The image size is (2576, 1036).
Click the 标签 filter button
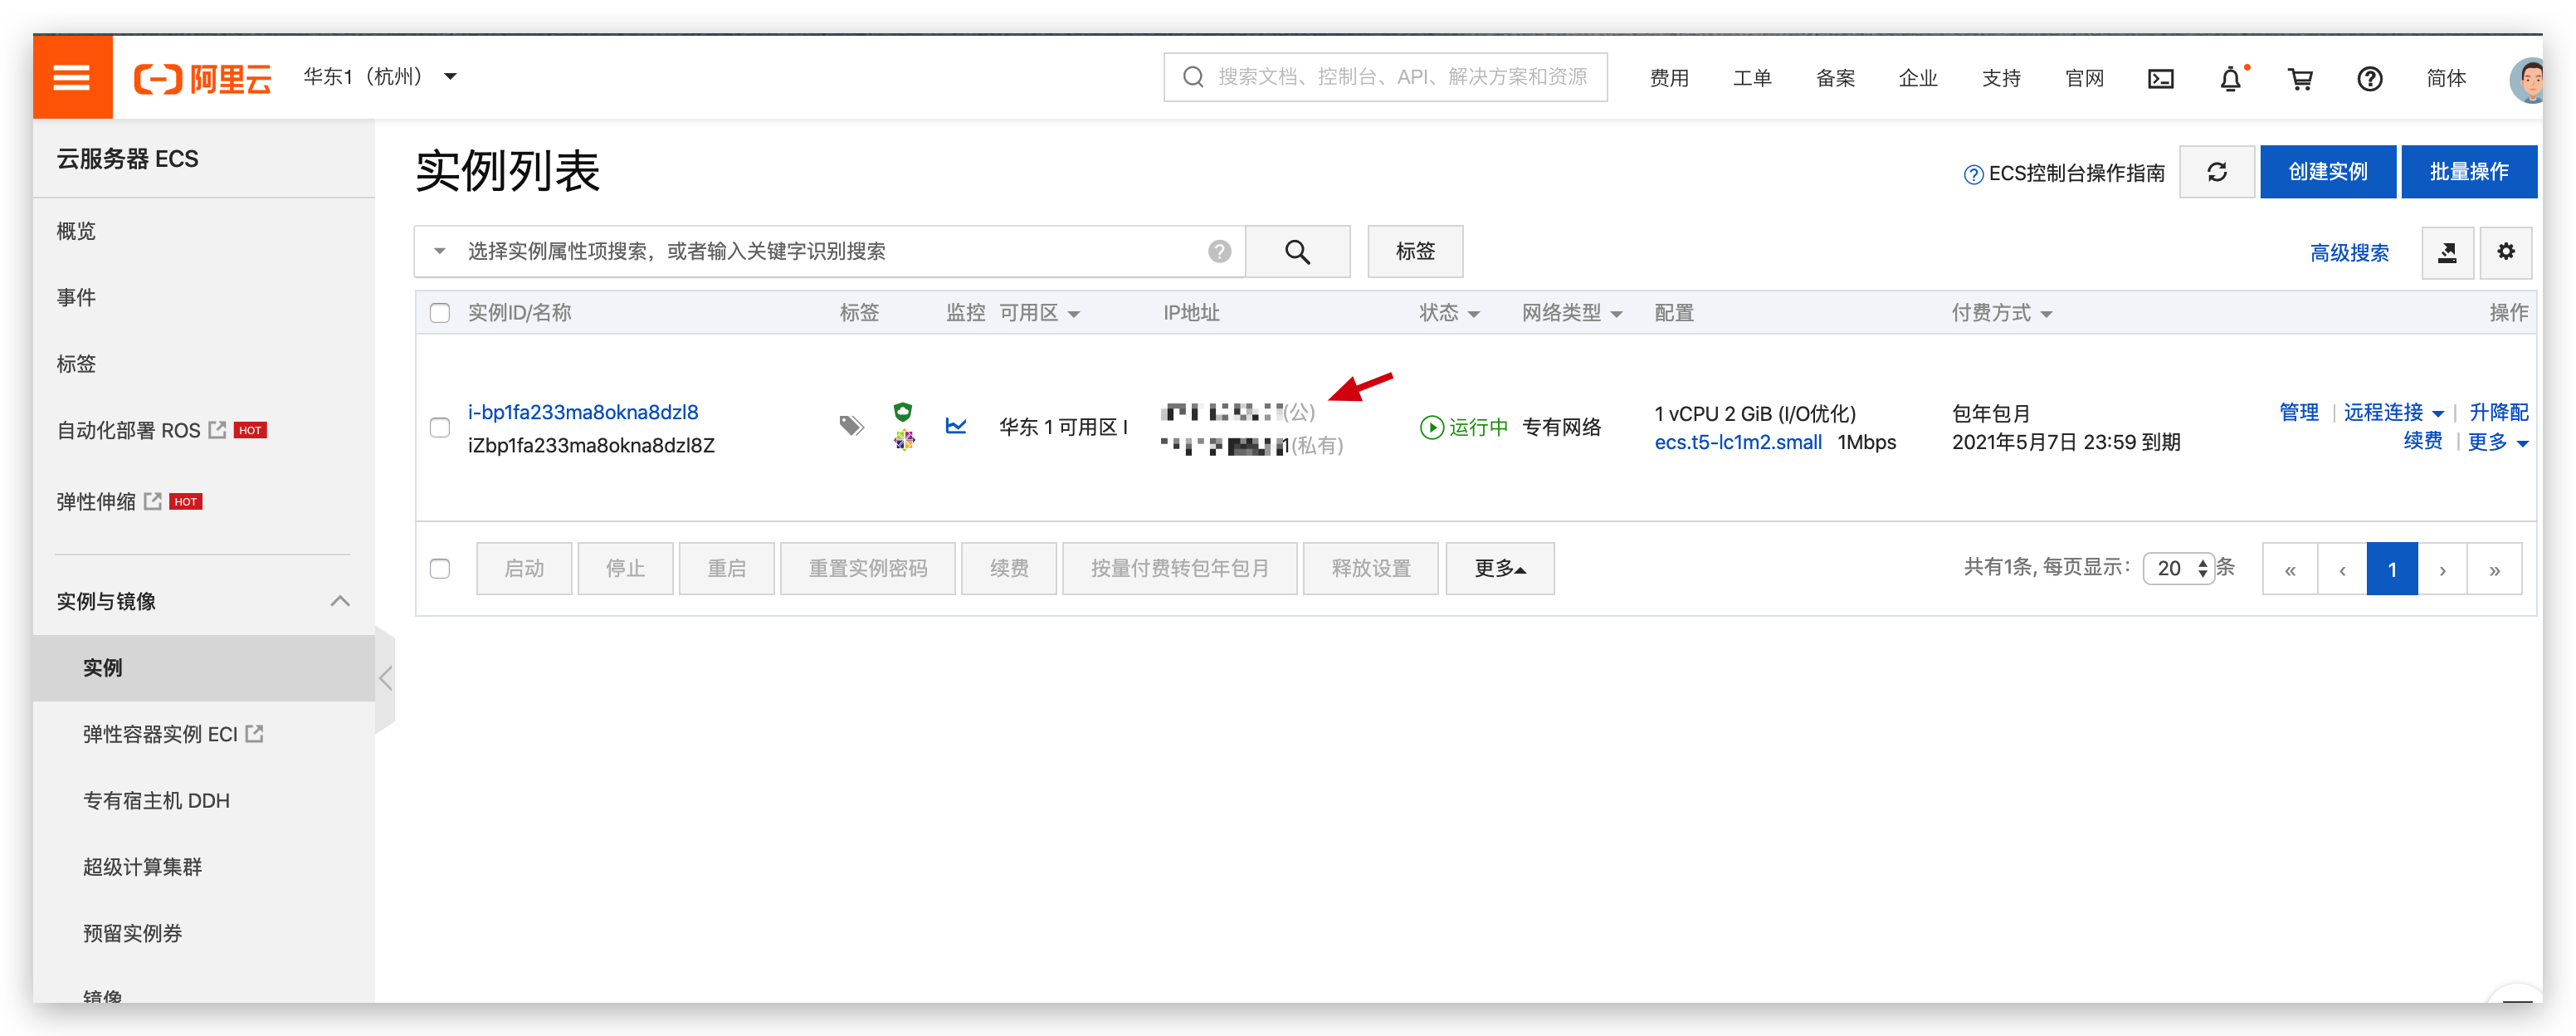click(x=1415, y=252)
